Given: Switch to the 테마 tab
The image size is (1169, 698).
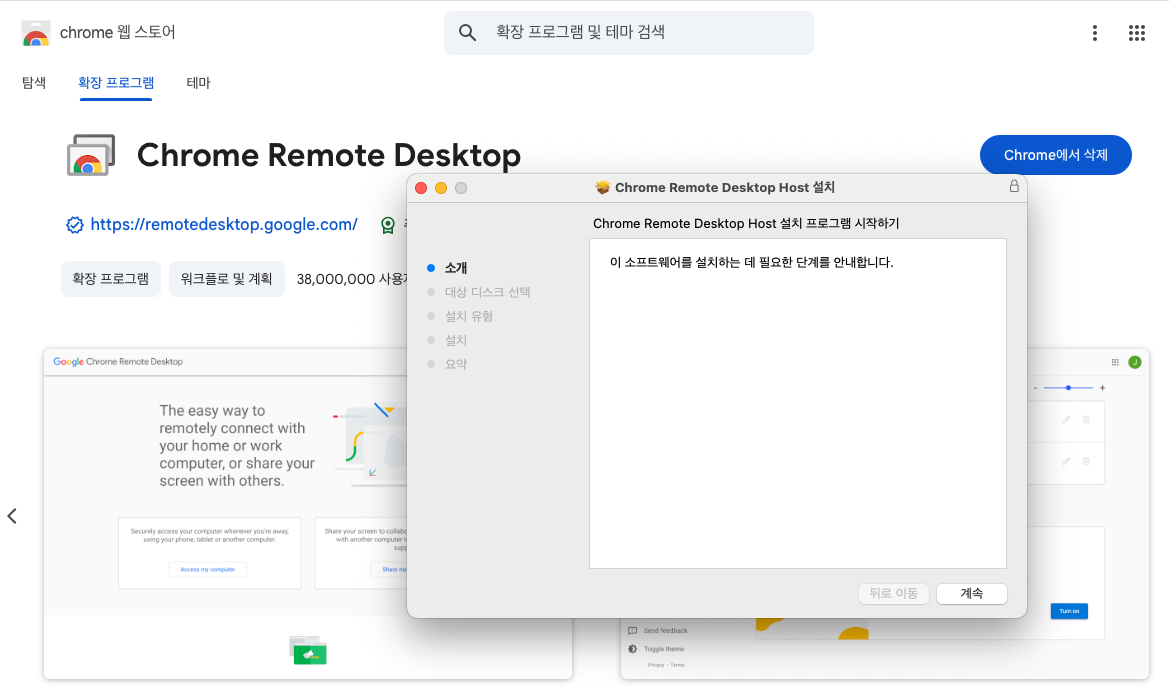Looking at the screenshot, I should tap(197, 83).
